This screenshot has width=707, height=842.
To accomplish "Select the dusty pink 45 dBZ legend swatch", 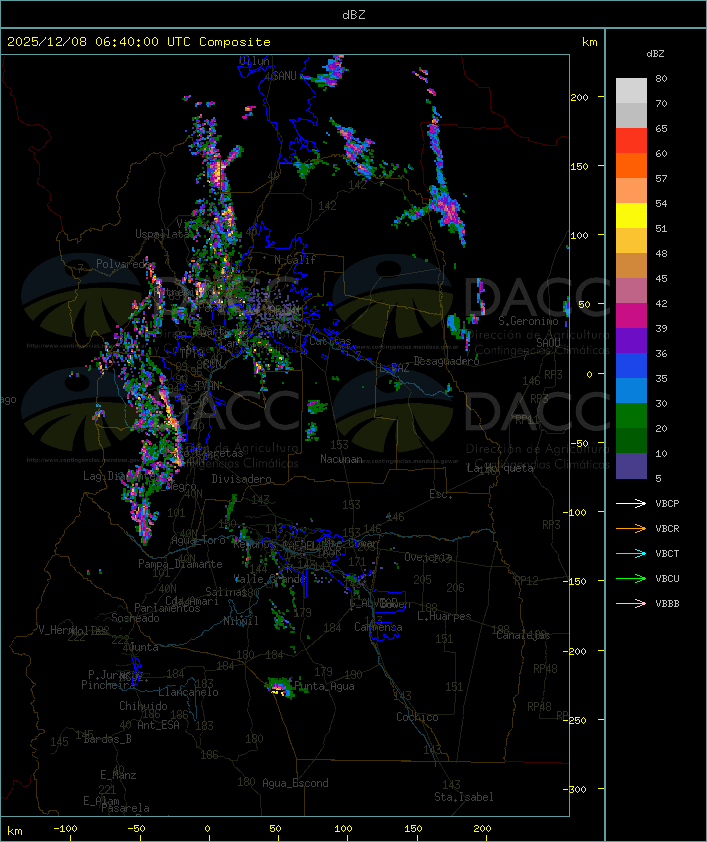I will point(631,291).
